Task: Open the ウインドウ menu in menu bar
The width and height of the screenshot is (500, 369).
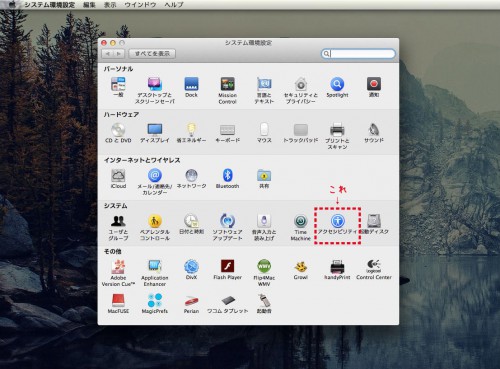Action: [x=140, y=5]
